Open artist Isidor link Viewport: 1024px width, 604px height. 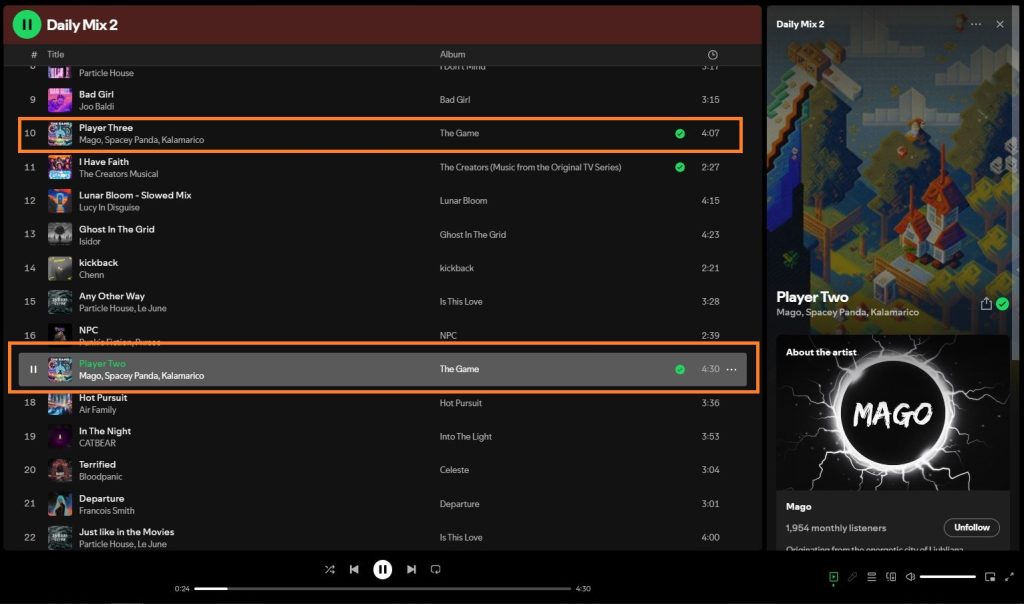pyautogui.click(x=90, y=242)
